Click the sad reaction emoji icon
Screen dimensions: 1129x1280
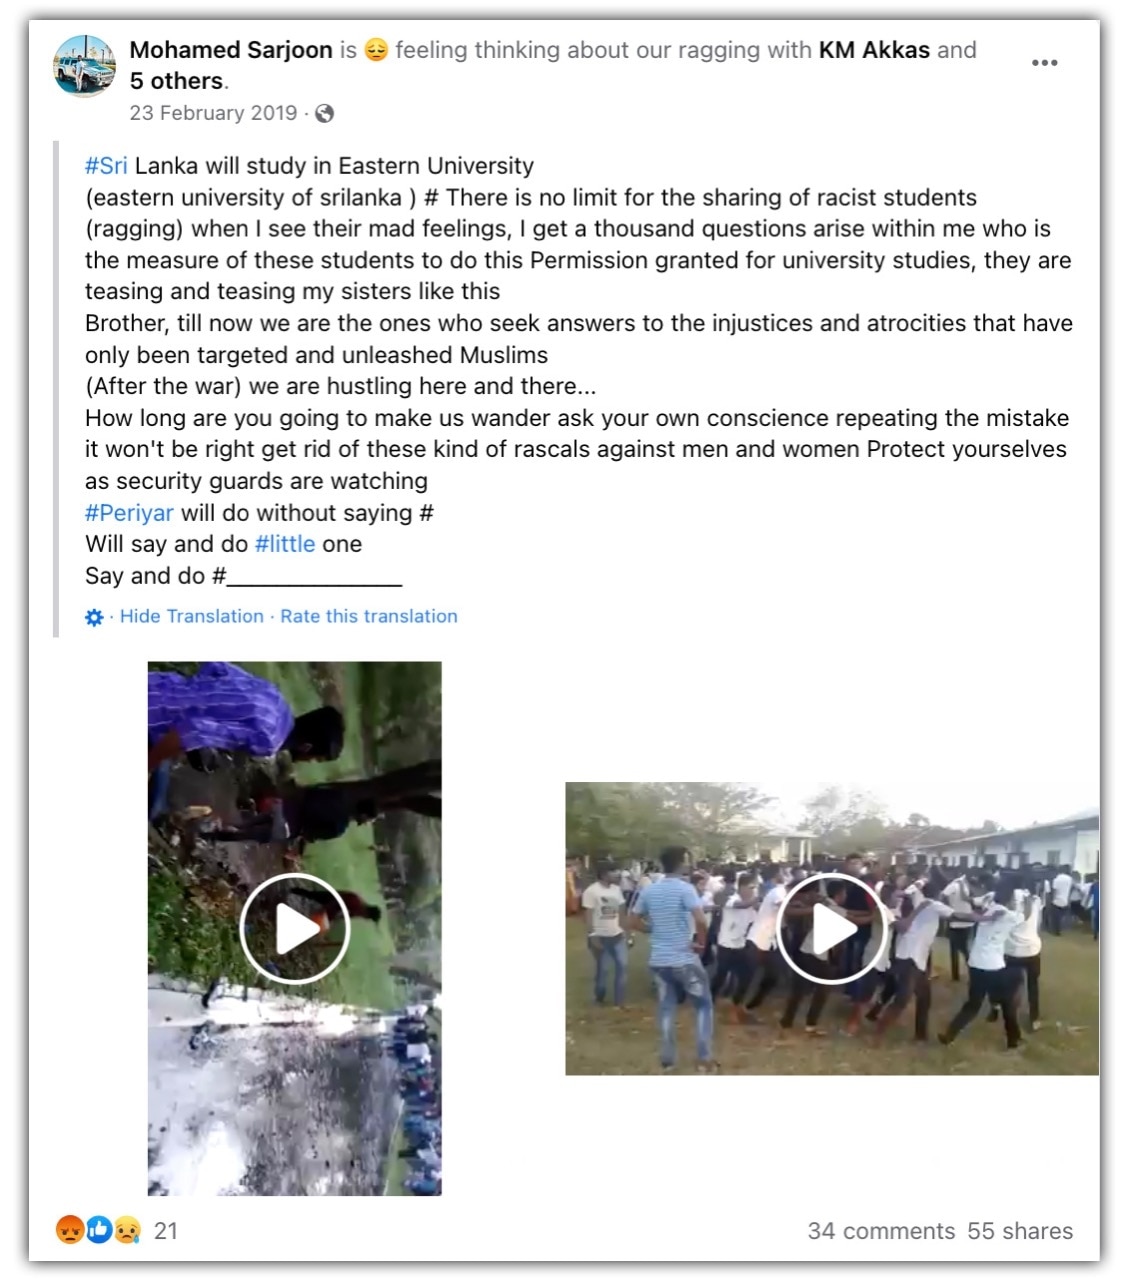[x=127, y=1230]
